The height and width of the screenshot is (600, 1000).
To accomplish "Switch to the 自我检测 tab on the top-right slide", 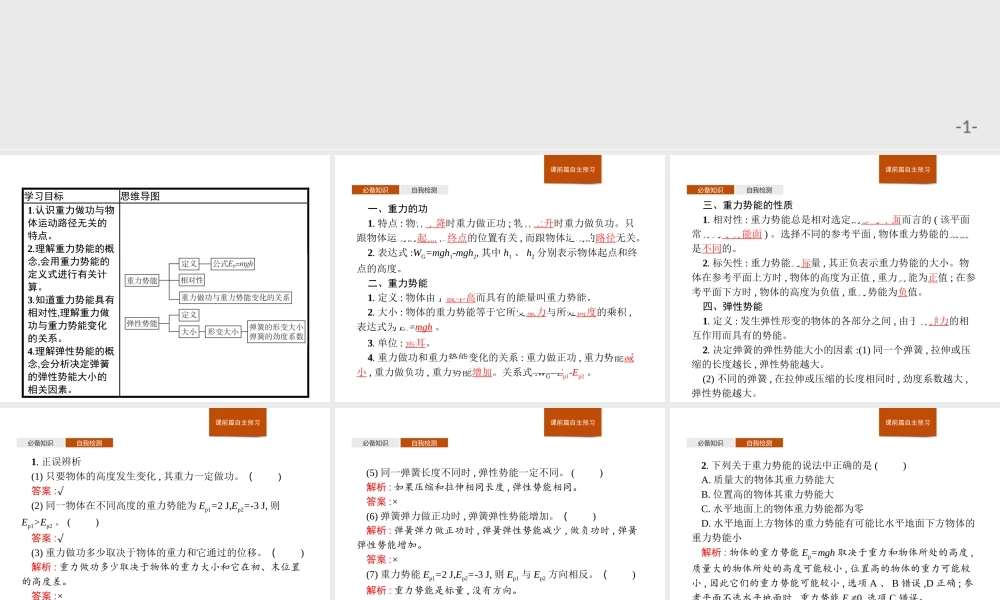I will tap(757, 189).
